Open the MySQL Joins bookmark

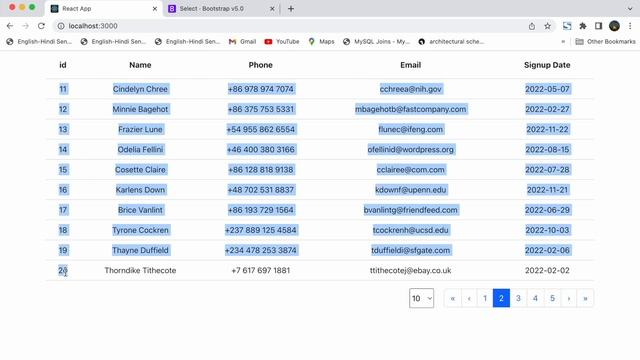(x=376, y=42)
